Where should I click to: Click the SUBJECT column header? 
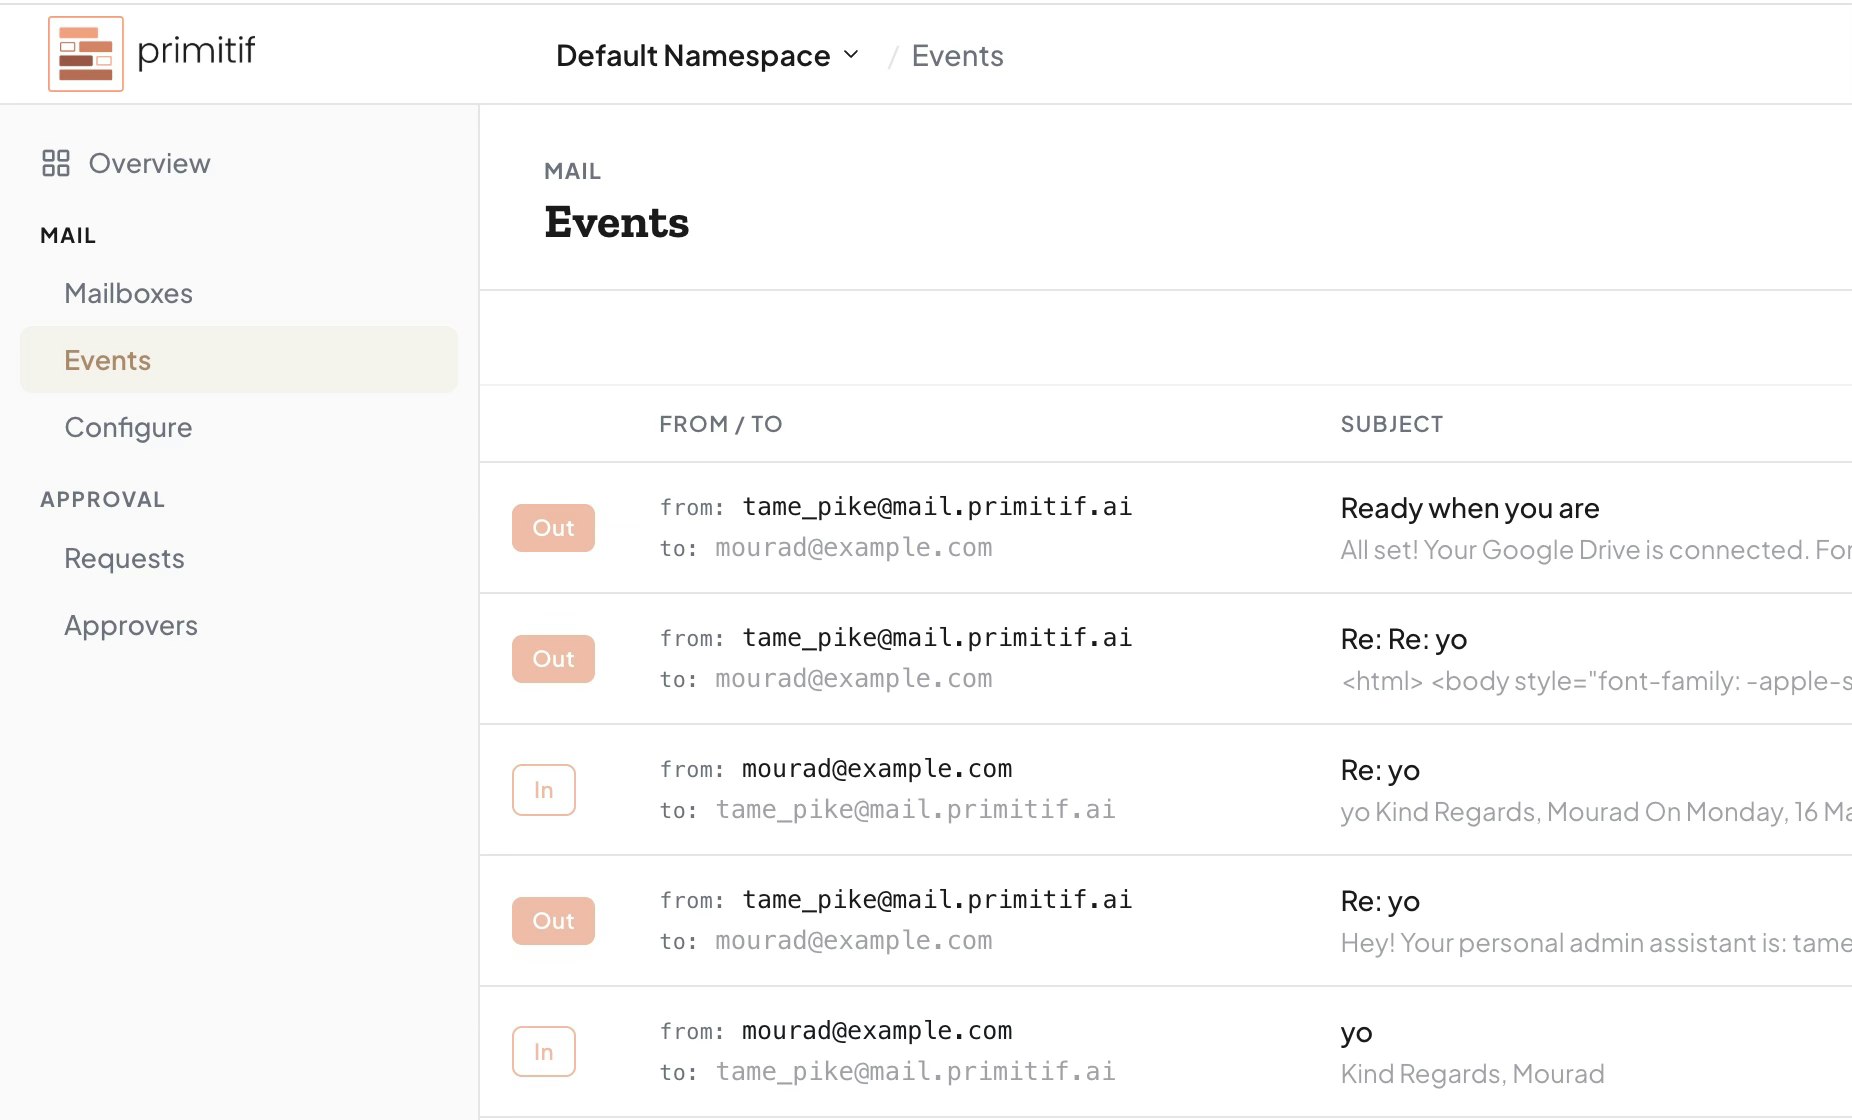1391,424
